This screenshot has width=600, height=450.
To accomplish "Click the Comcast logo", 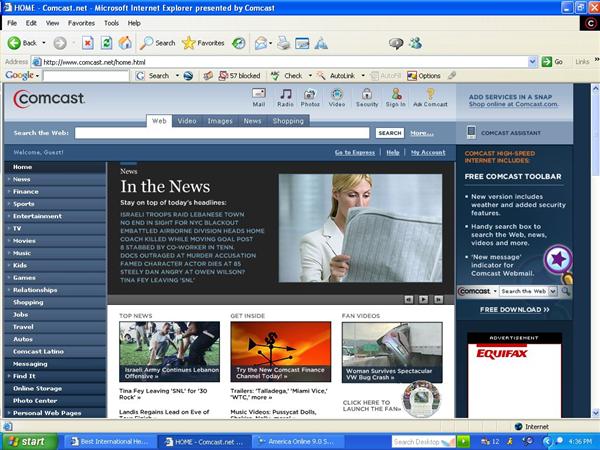I will pos(49,99).
